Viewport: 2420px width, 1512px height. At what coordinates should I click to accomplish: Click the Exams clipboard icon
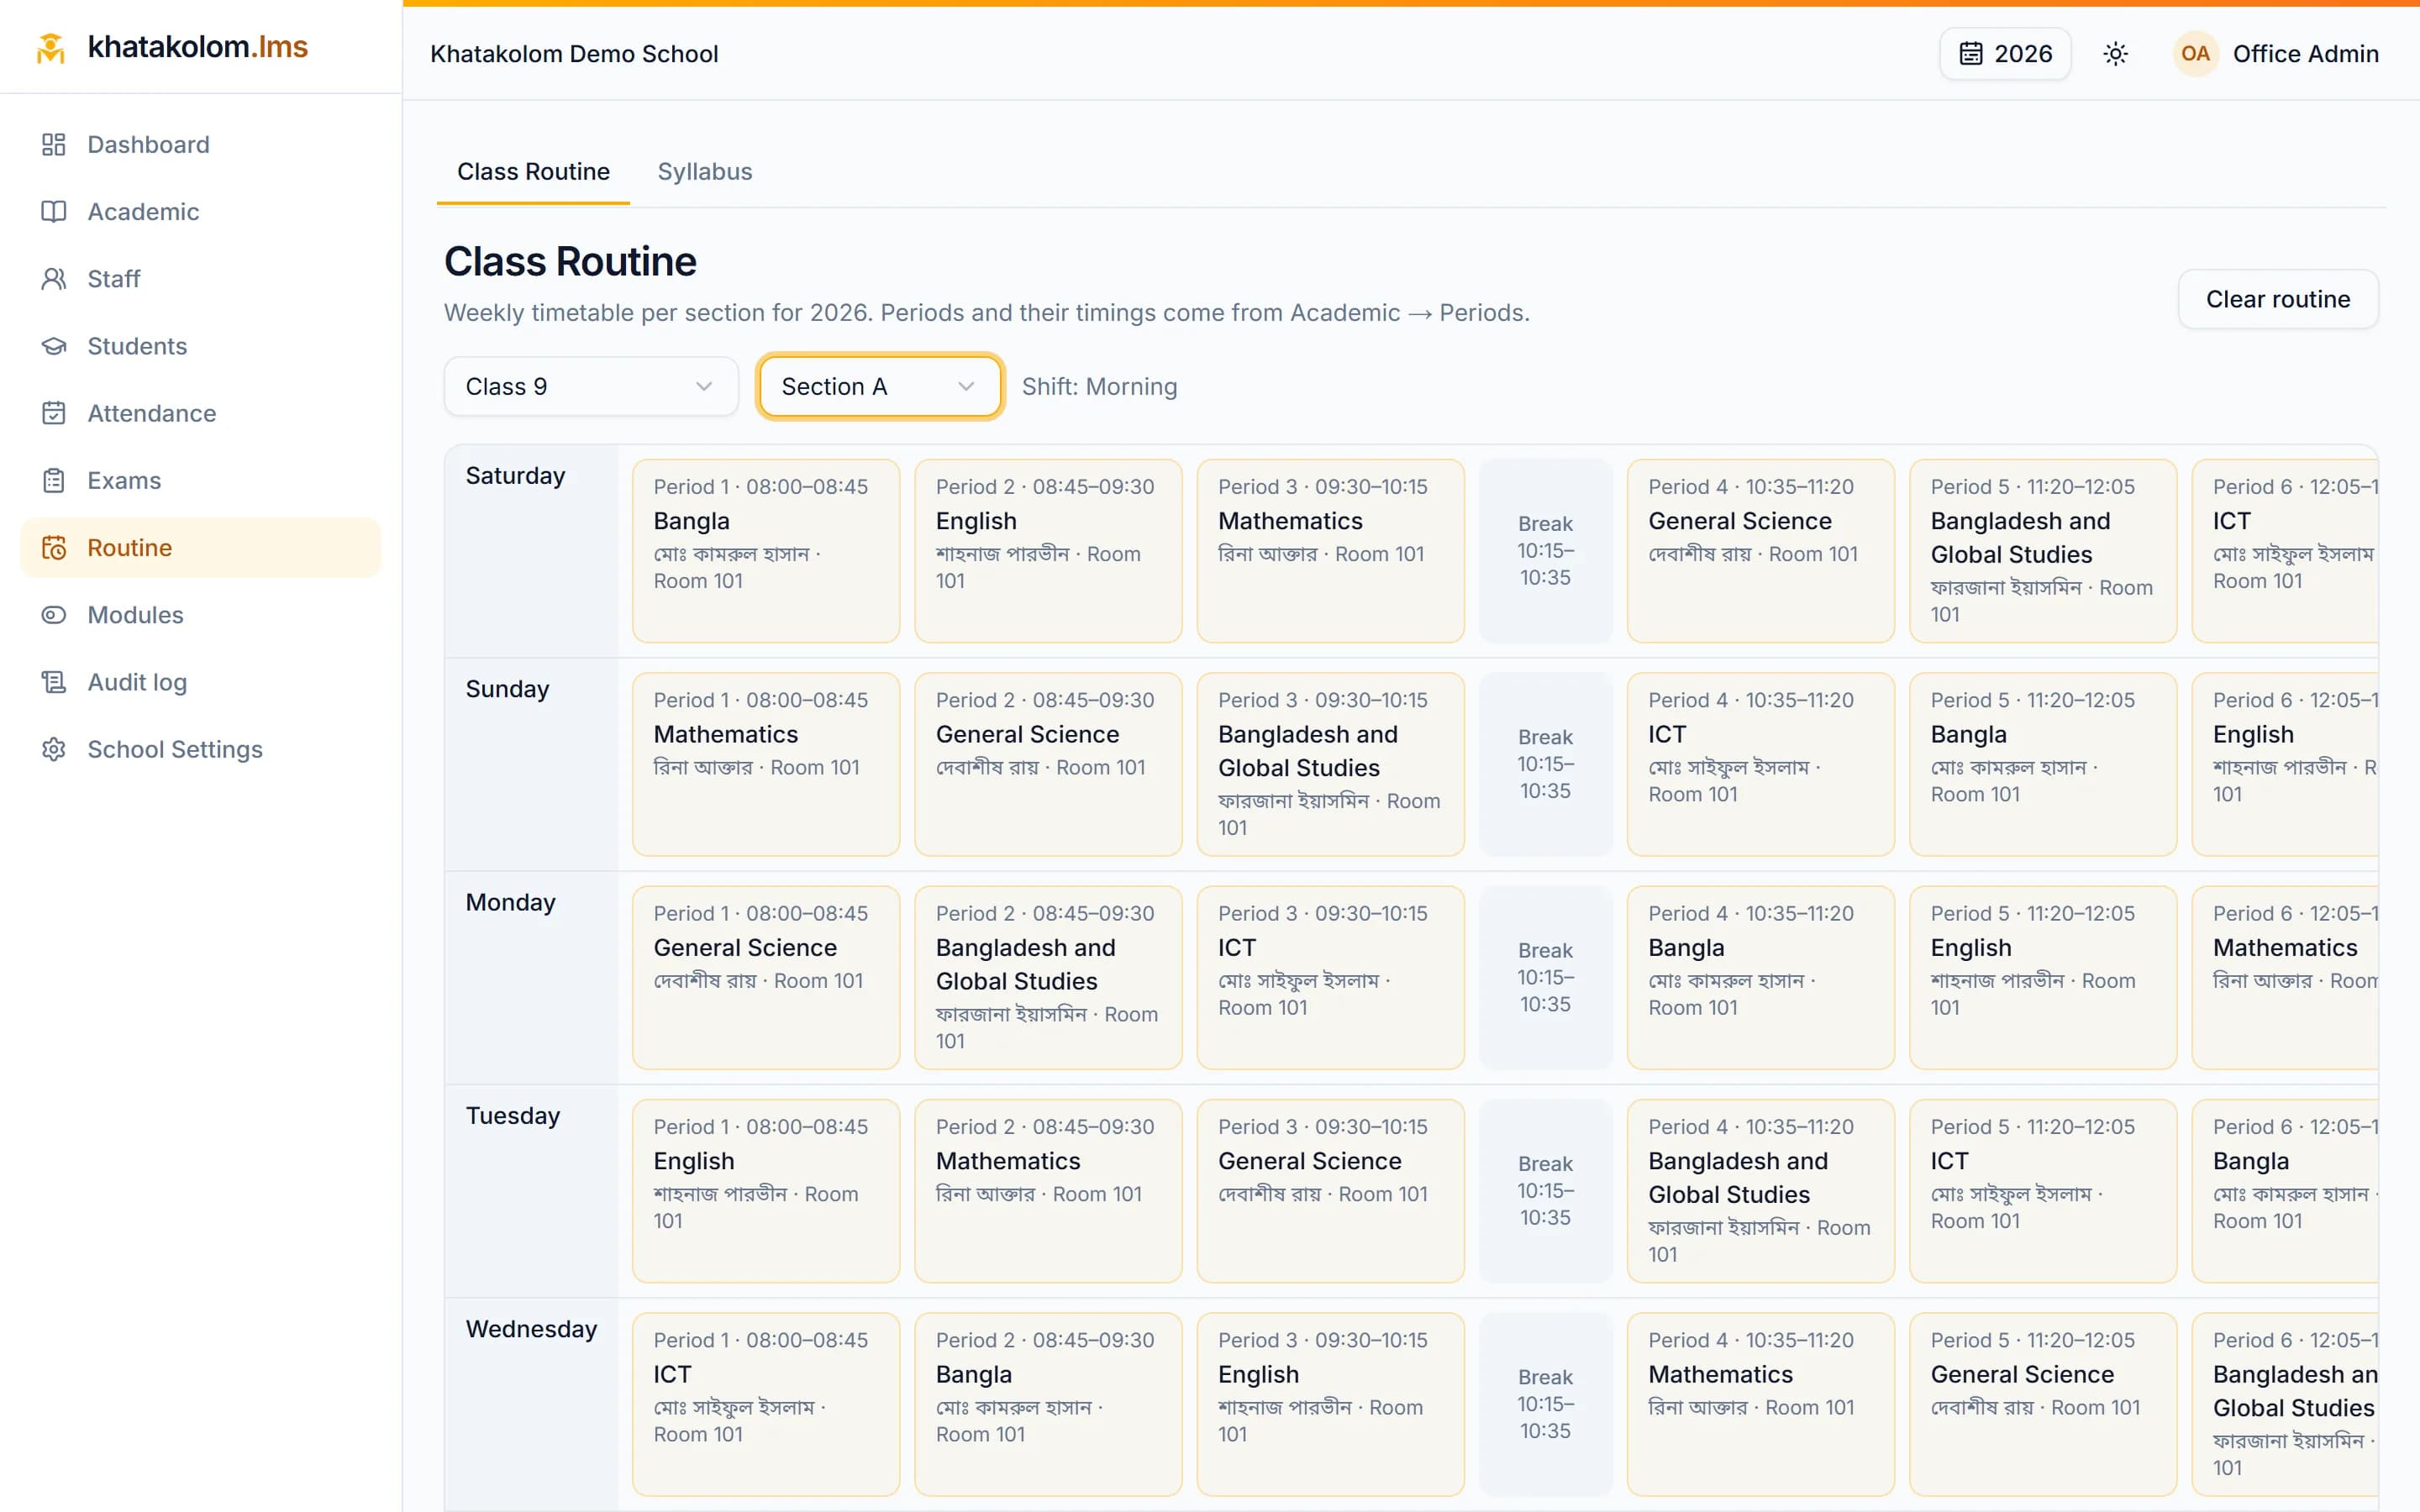point(53,480)
